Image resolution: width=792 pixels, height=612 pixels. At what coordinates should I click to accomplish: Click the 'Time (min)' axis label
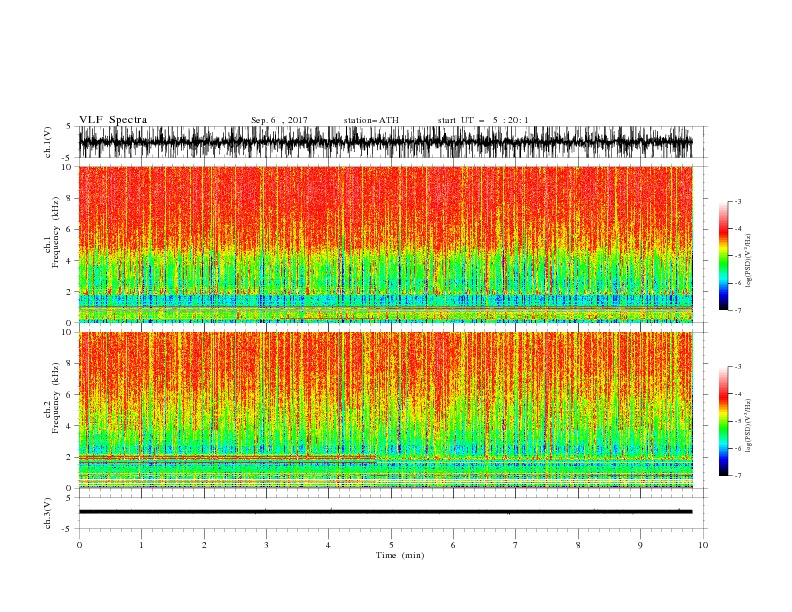click(400, 555)
